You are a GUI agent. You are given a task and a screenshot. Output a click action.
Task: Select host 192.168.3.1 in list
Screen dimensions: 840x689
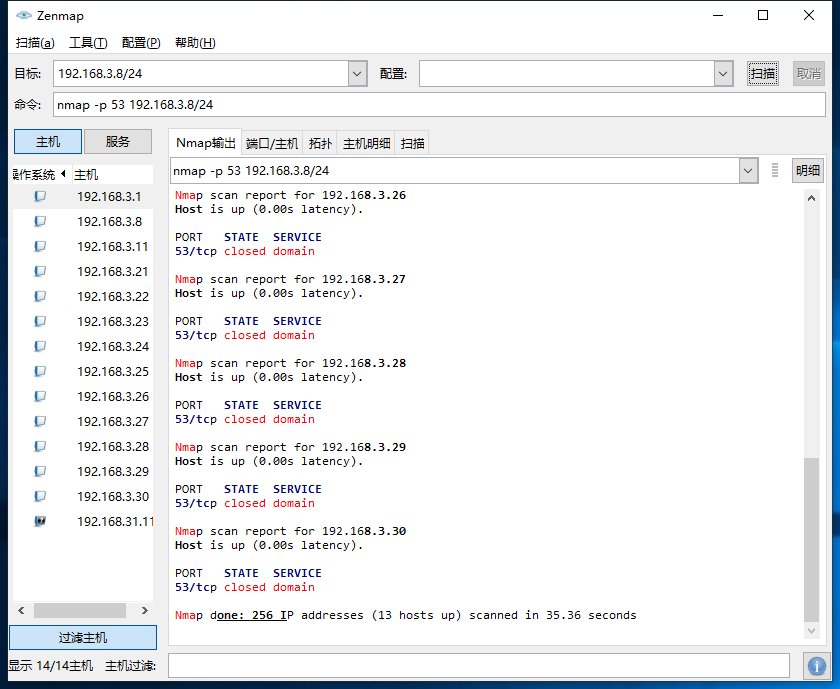click(83, 196)
